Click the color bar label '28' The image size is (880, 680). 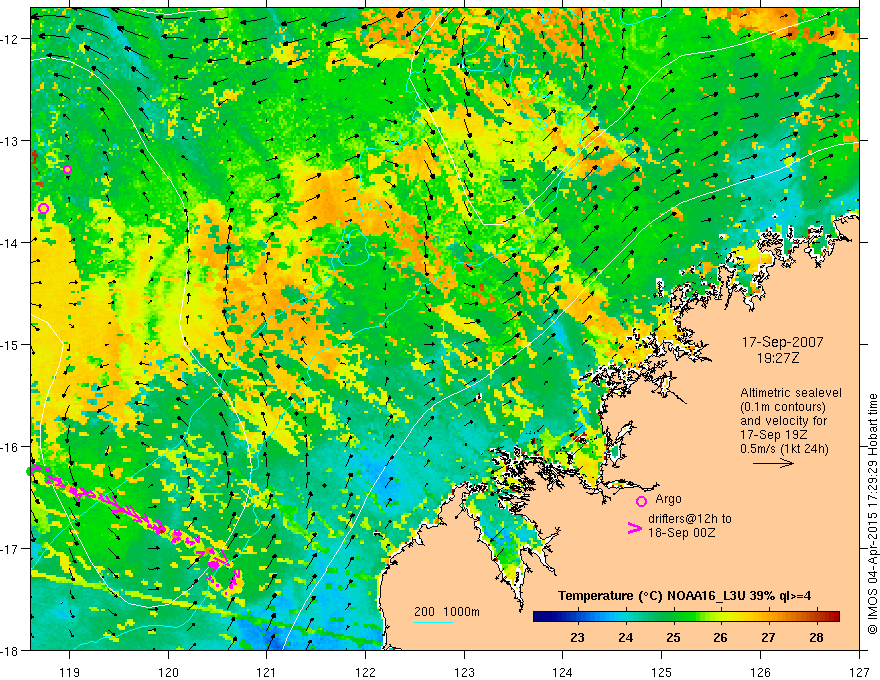click(816, 637)
